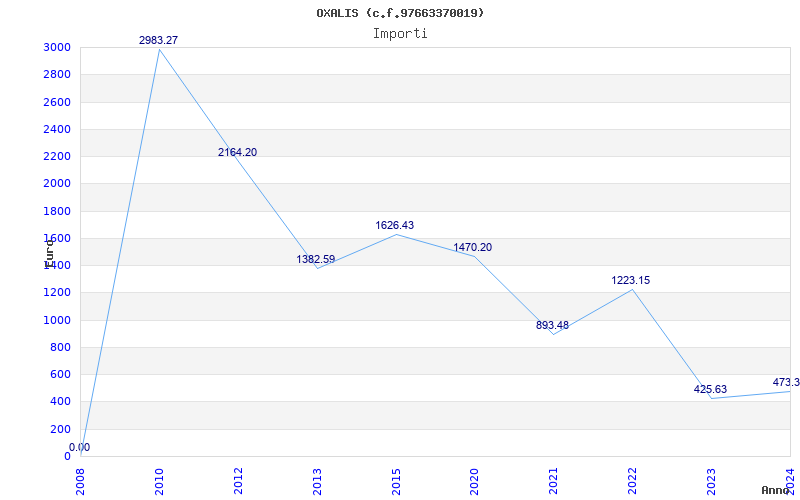Select the 2010 x-axis year label
The height and width of the screenshot is (500, 800).
[x=159, y=481]
